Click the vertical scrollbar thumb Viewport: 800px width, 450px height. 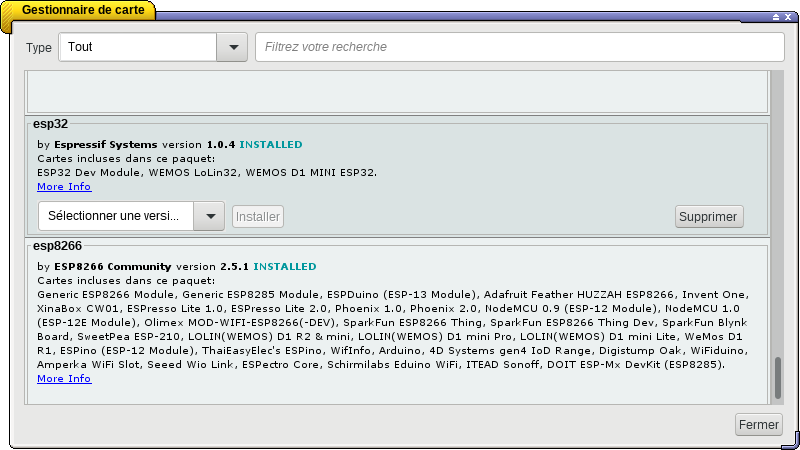[x=778, y=378]
